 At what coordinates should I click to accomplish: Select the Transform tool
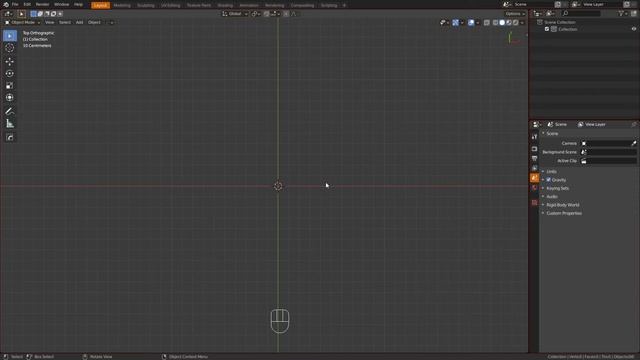10,98
